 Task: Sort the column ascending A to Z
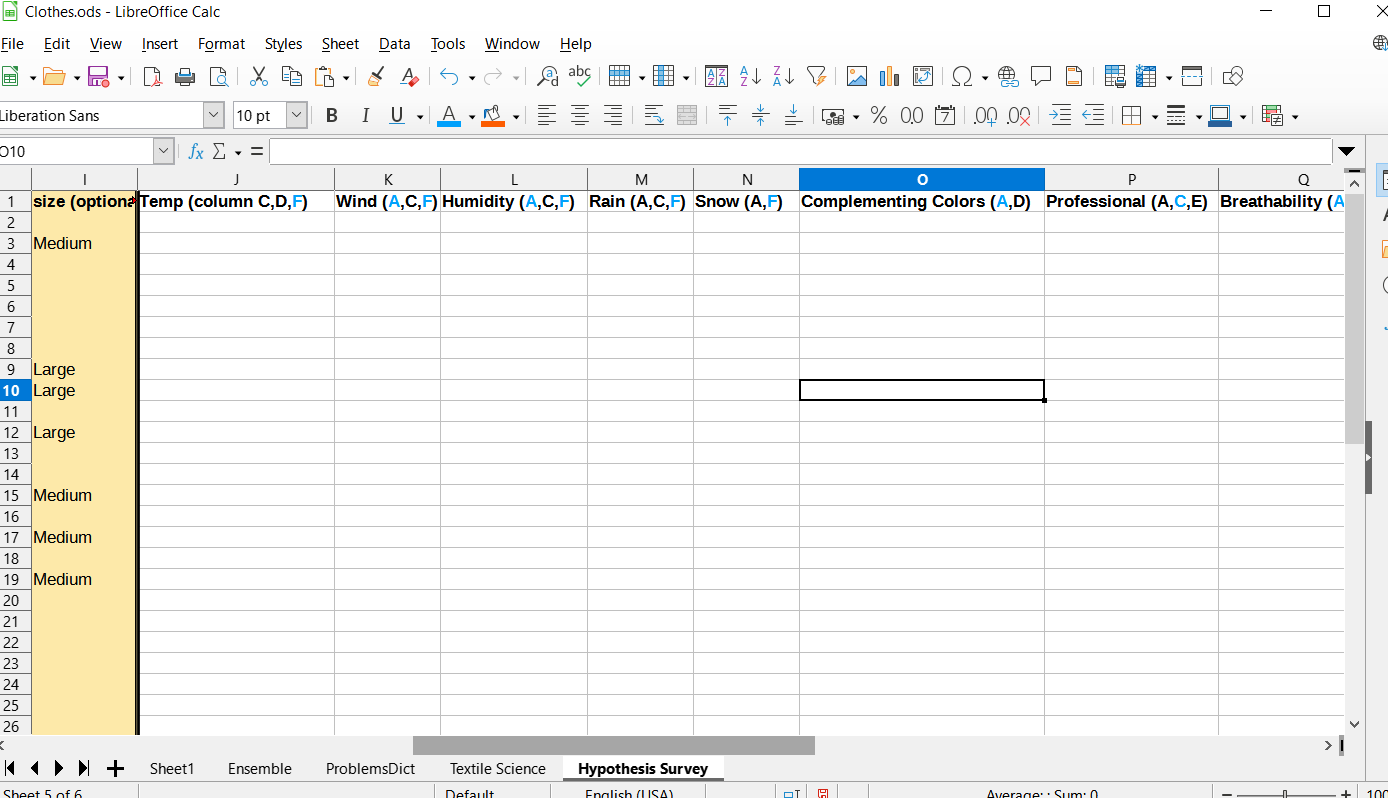tap(750, 76)
